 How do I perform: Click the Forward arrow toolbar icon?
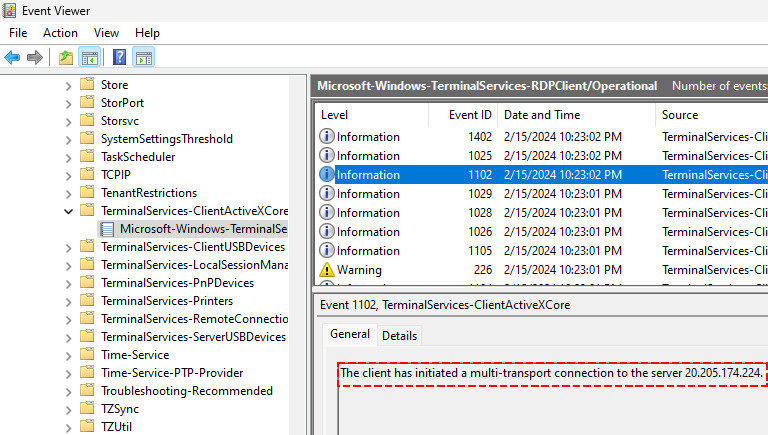(x=35, y=57)
